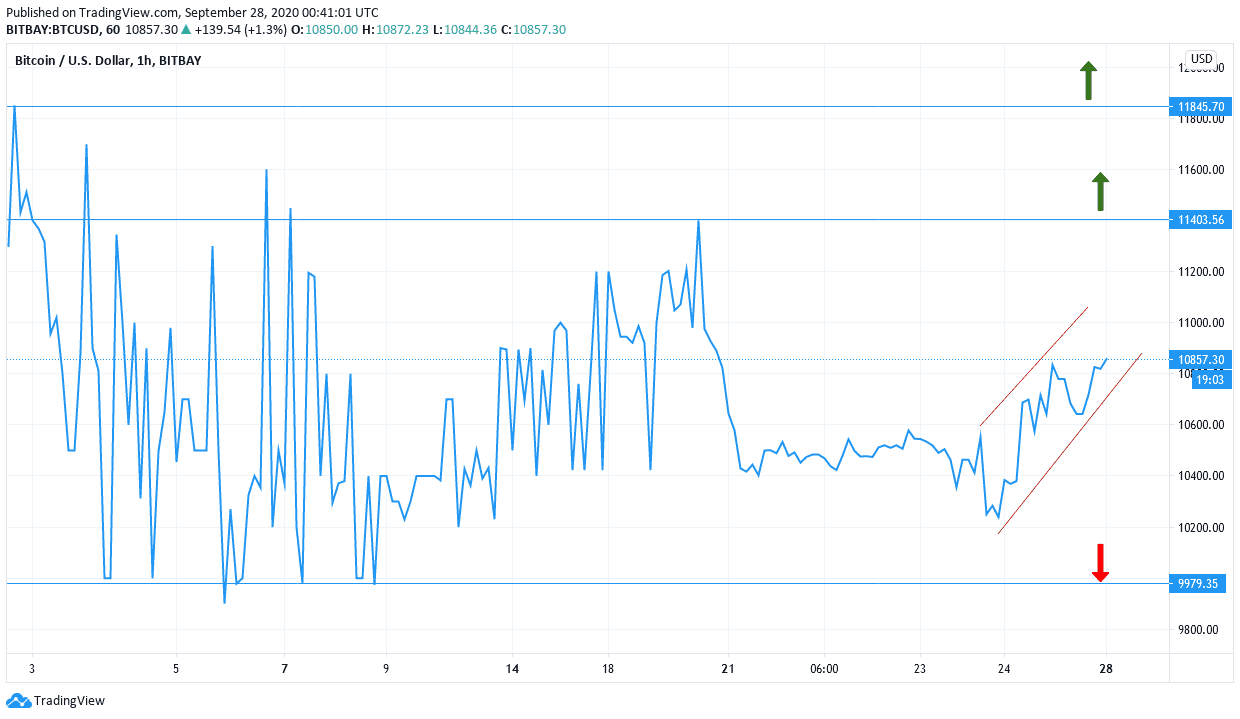This screenshot has height=719, width=1240.
Task: Click the 9979.35 price tag on the scale
Action: (1197, 583)
